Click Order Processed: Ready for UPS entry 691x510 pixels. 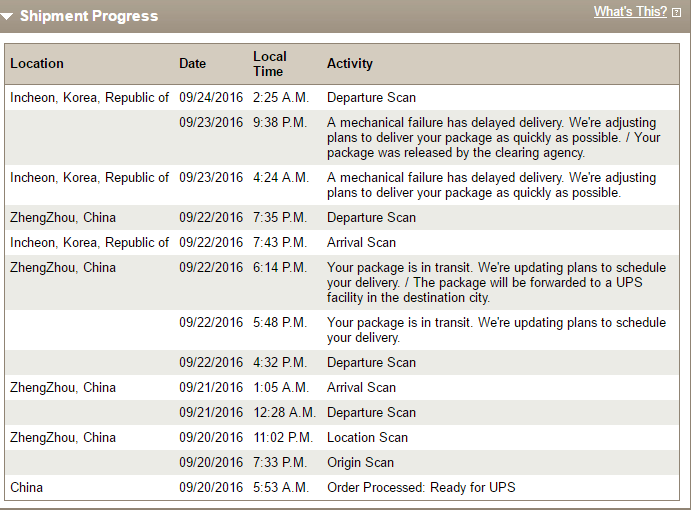pyautogui.click(x=421, y=488)
